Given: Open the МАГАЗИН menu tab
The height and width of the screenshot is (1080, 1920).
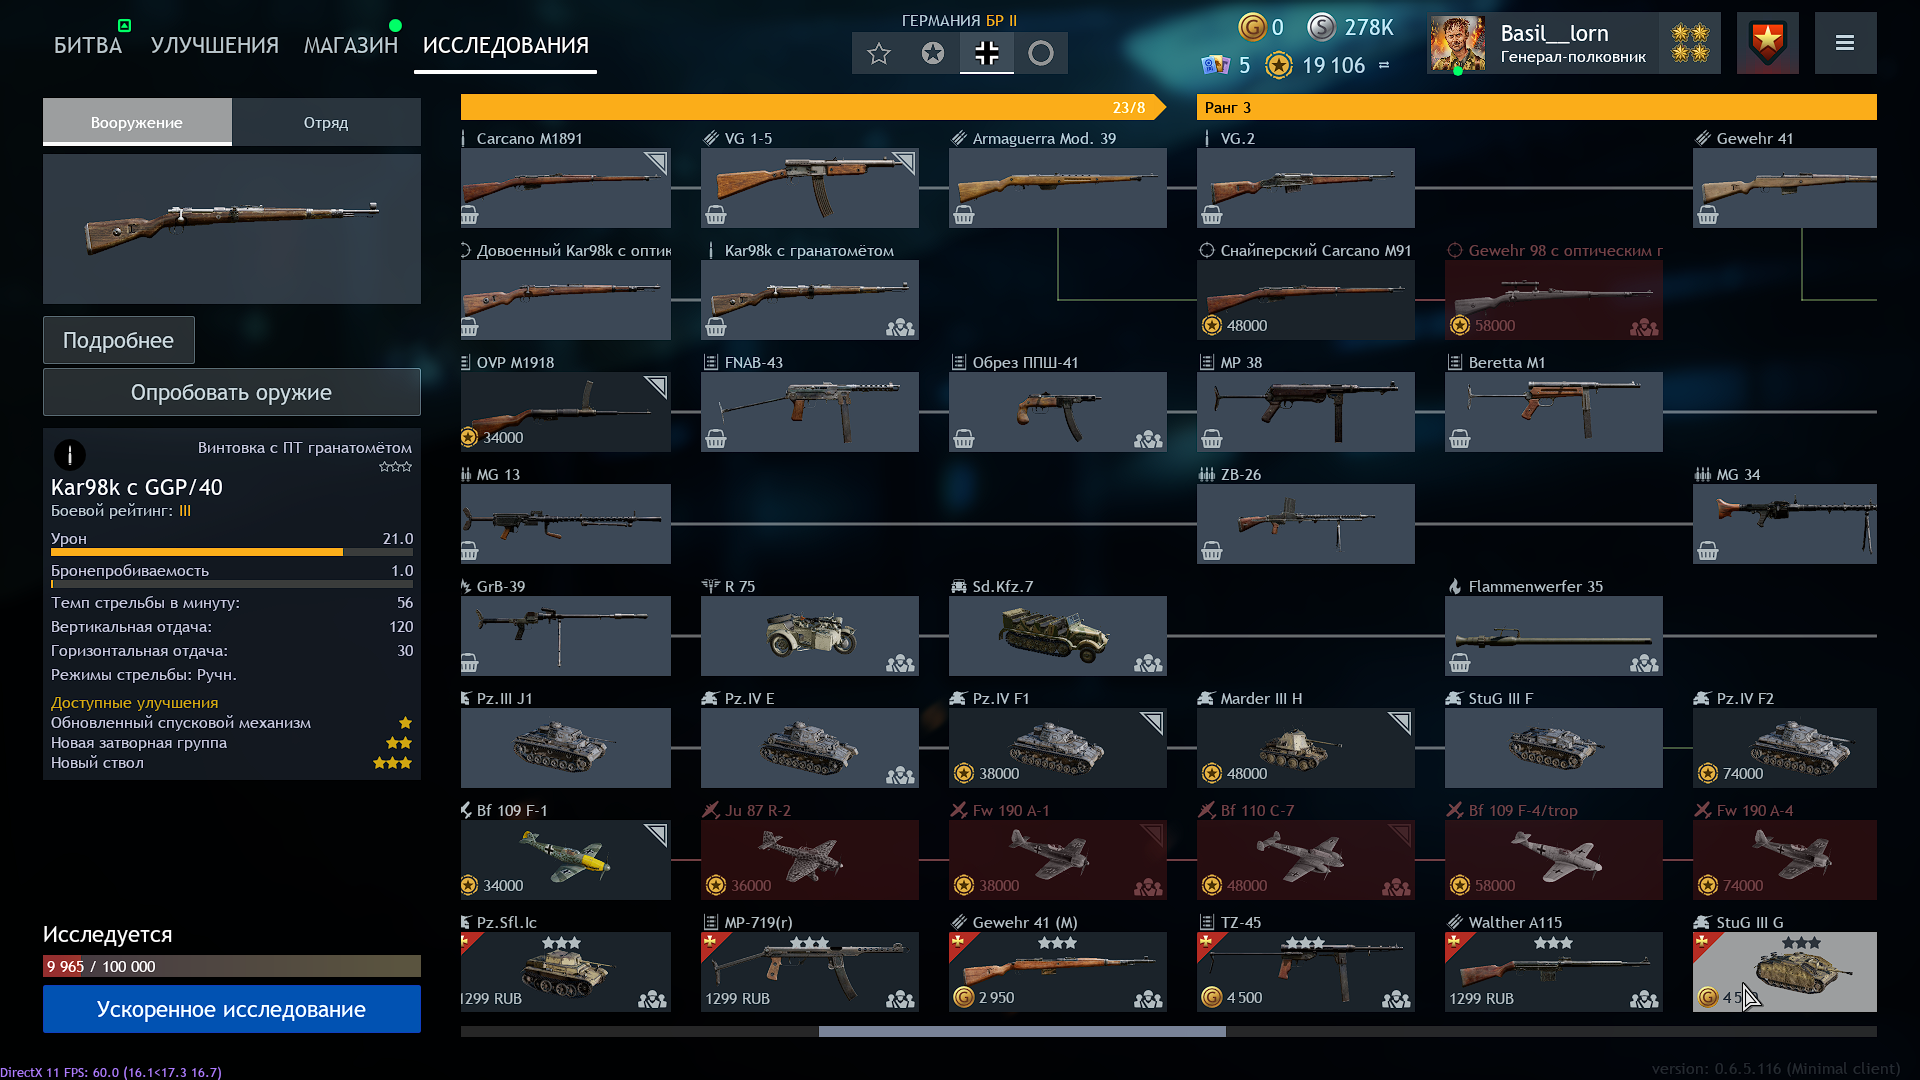Looking at the screenshot, I should pyautogui.click(x=351, y=45).
